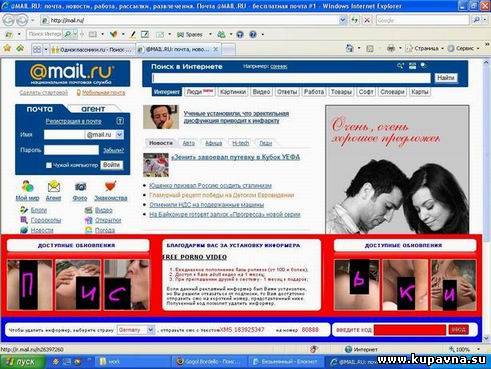
Task: Click the help question mark toolbar icon
Action: click(x=253, y=34)
